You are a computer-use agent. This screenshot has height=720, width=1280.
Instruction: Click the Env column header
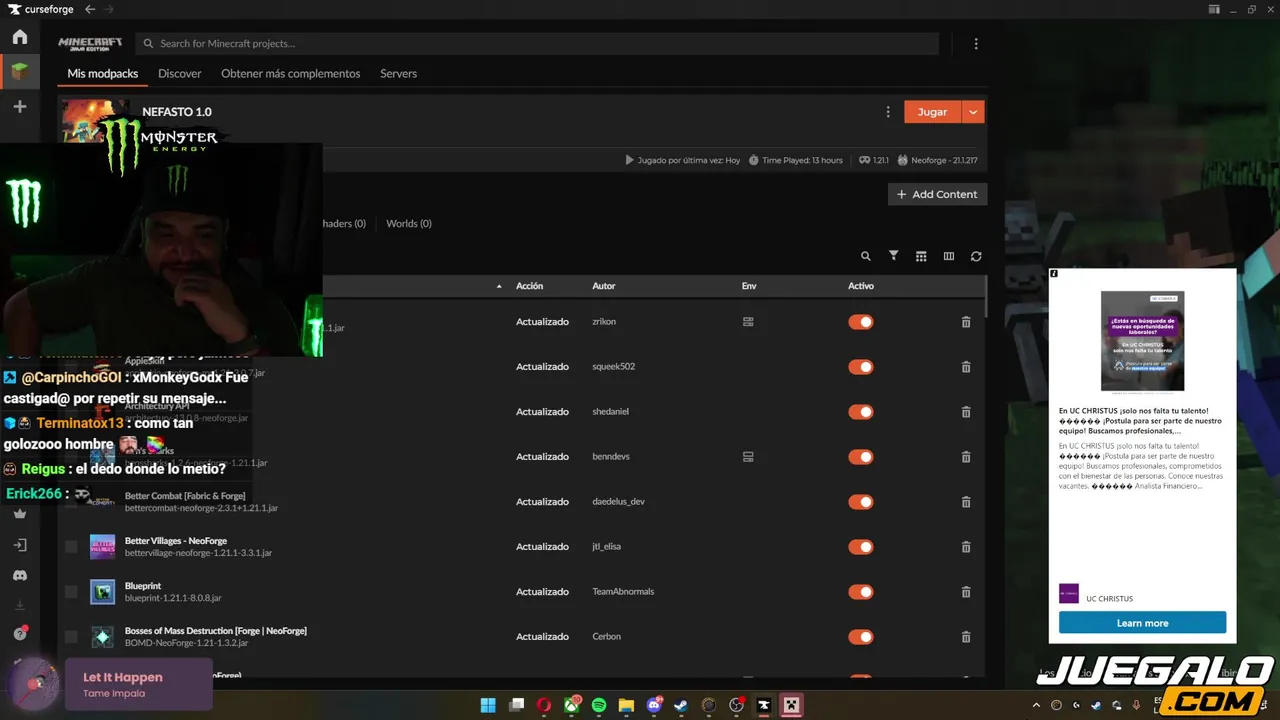coord(749,286)
